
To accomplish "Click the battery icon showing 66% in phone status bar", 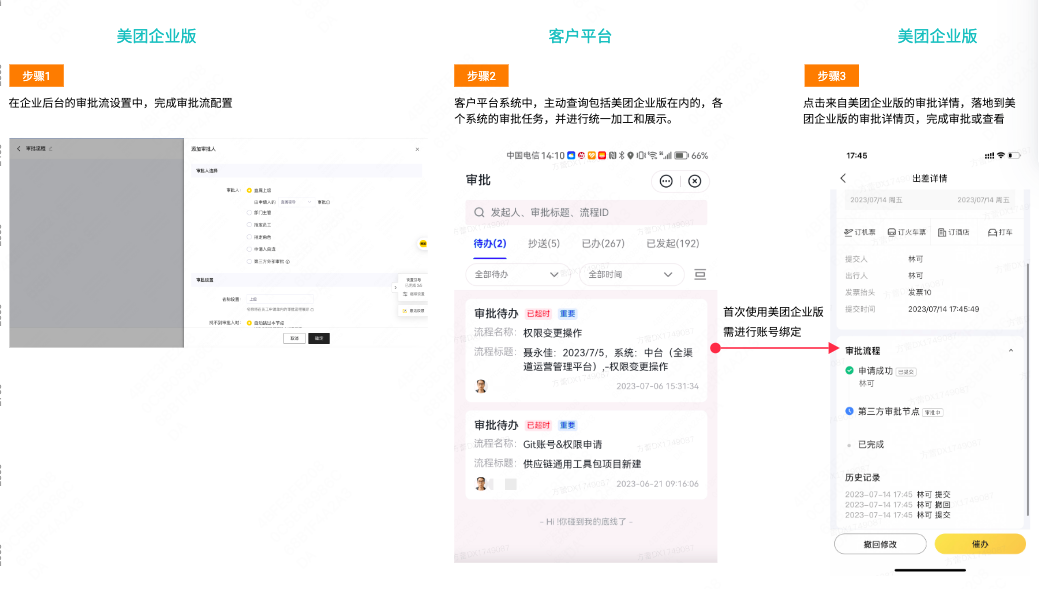I will pyautogui.click(x=681, y=156).
